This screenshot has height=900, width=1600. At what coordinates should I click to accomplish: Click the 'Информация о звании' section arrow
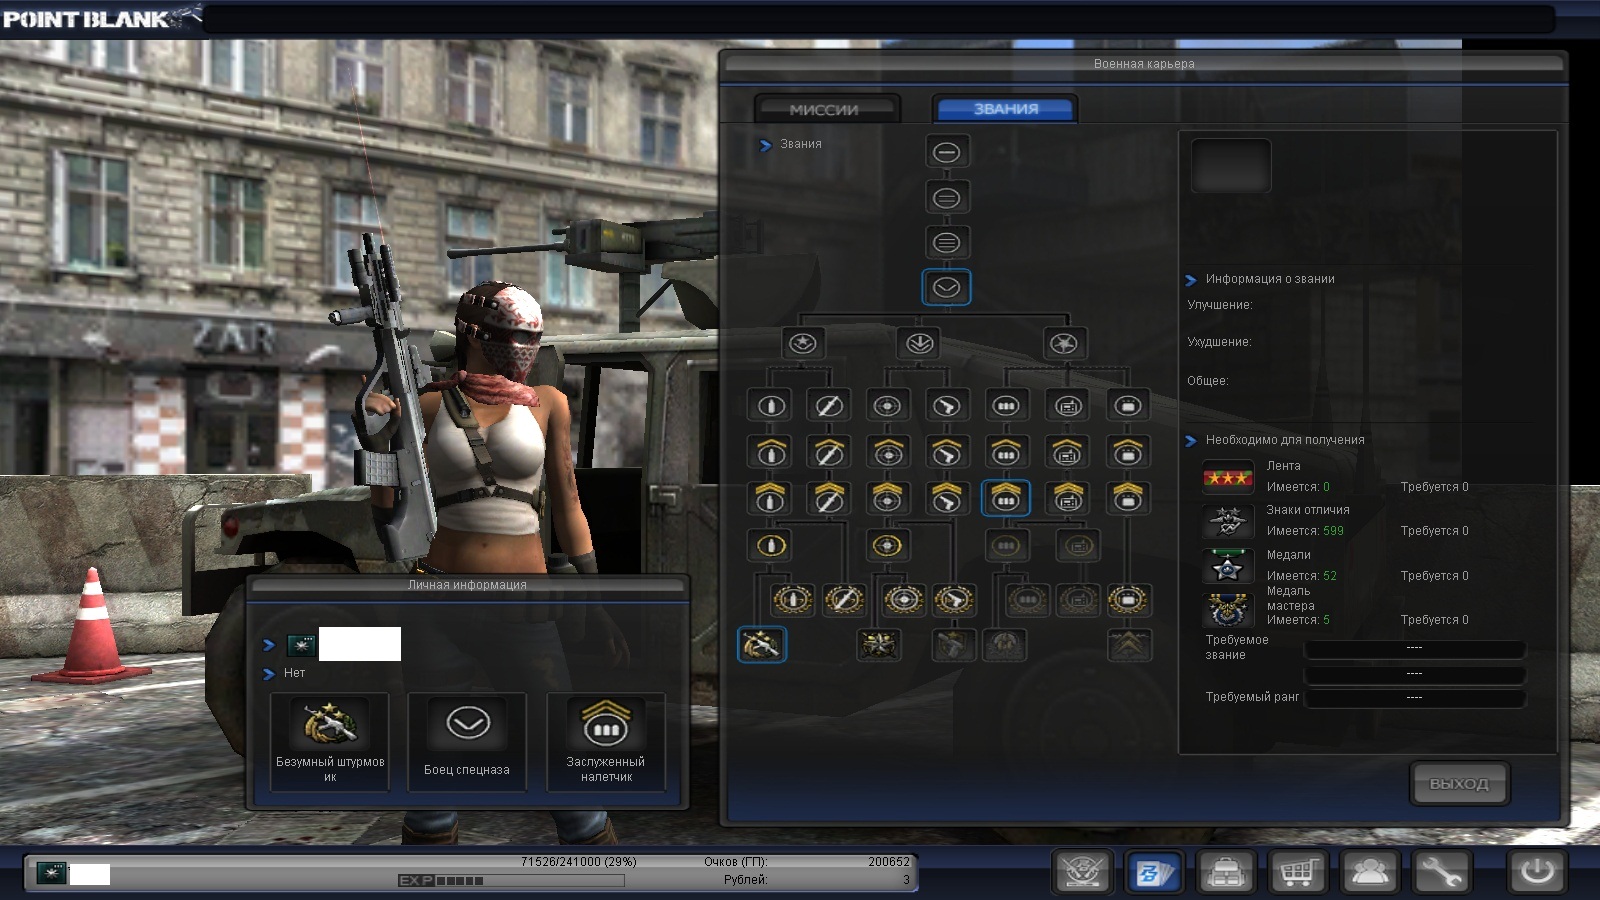click(1191, 280)
